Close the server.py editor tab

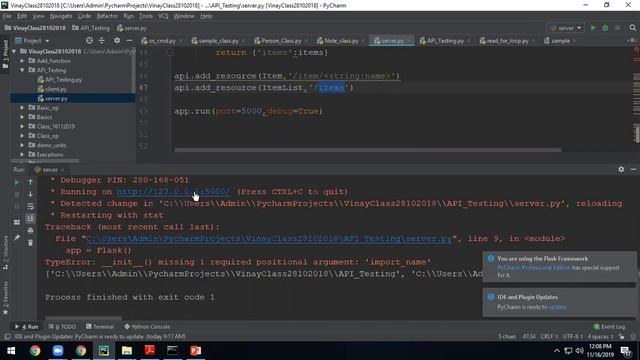408,41
